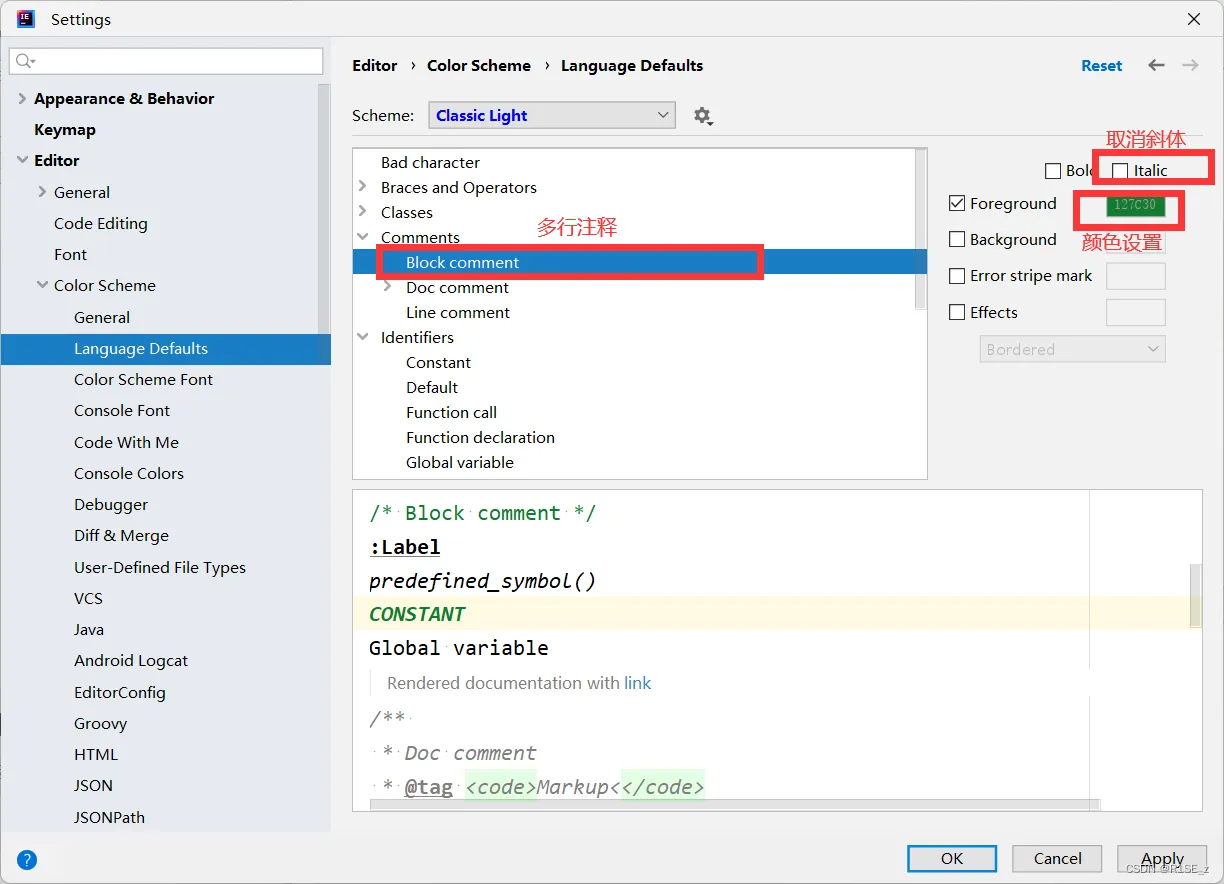Viewport: 1224px width, 884px height.
Task: Select Constant under Identifiers
Action: click(438, 362)
